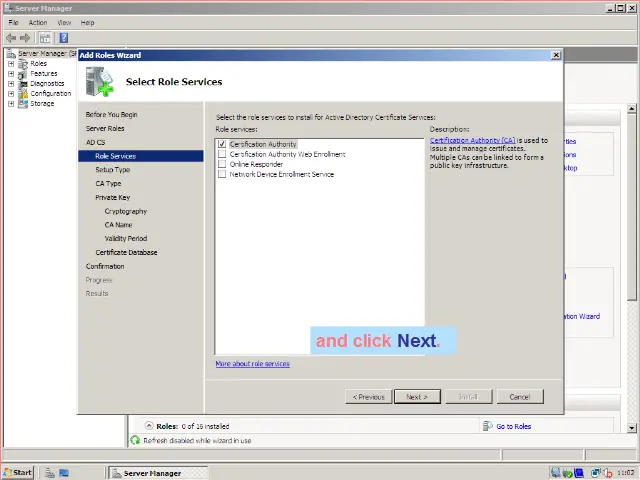640x480 pixels.
Task: Click the Online Responder label text
Action: tap(256, 164)
